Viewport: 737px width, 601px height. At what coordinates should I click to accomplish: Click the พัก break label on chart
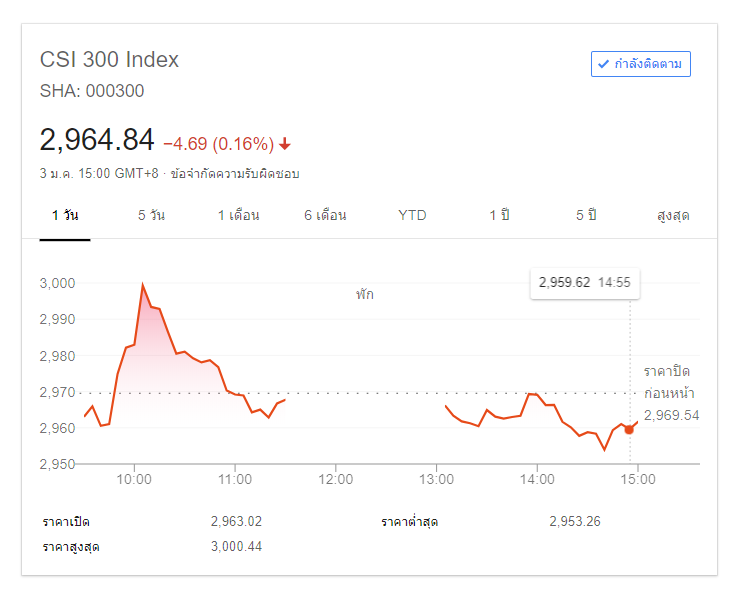(x=365, y=295)
